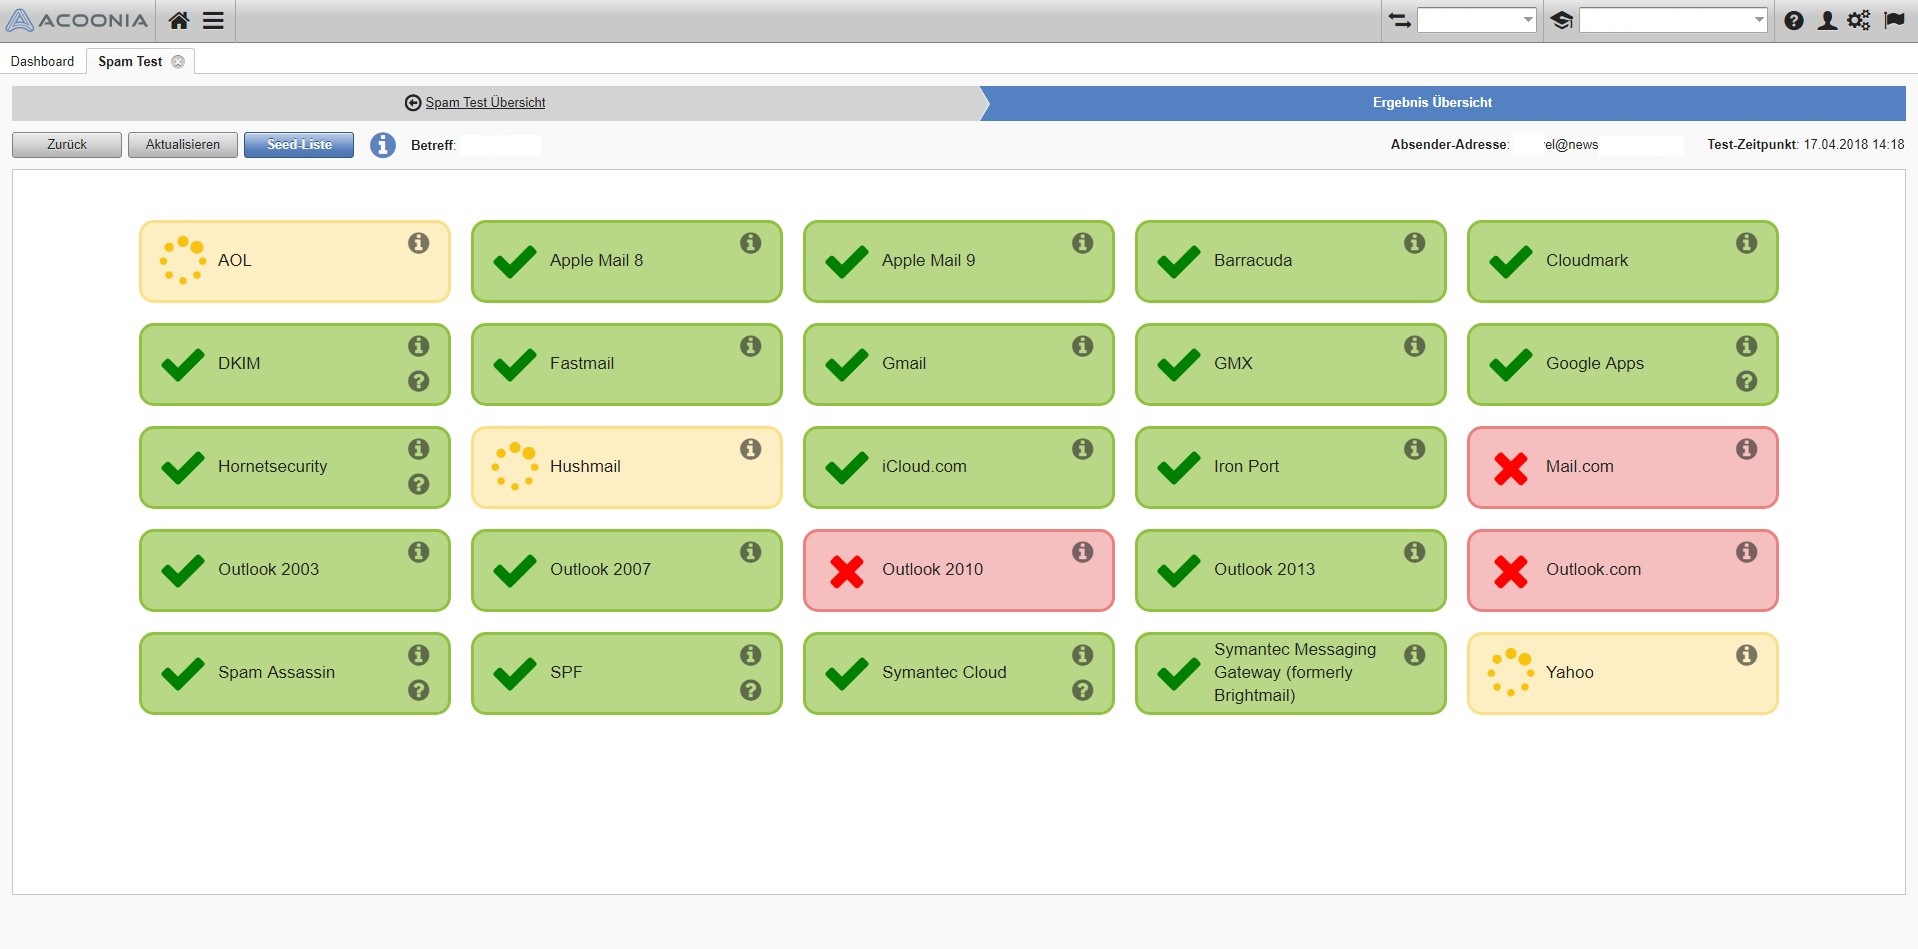Show info for Outlook 2003 card

(419, 552)
